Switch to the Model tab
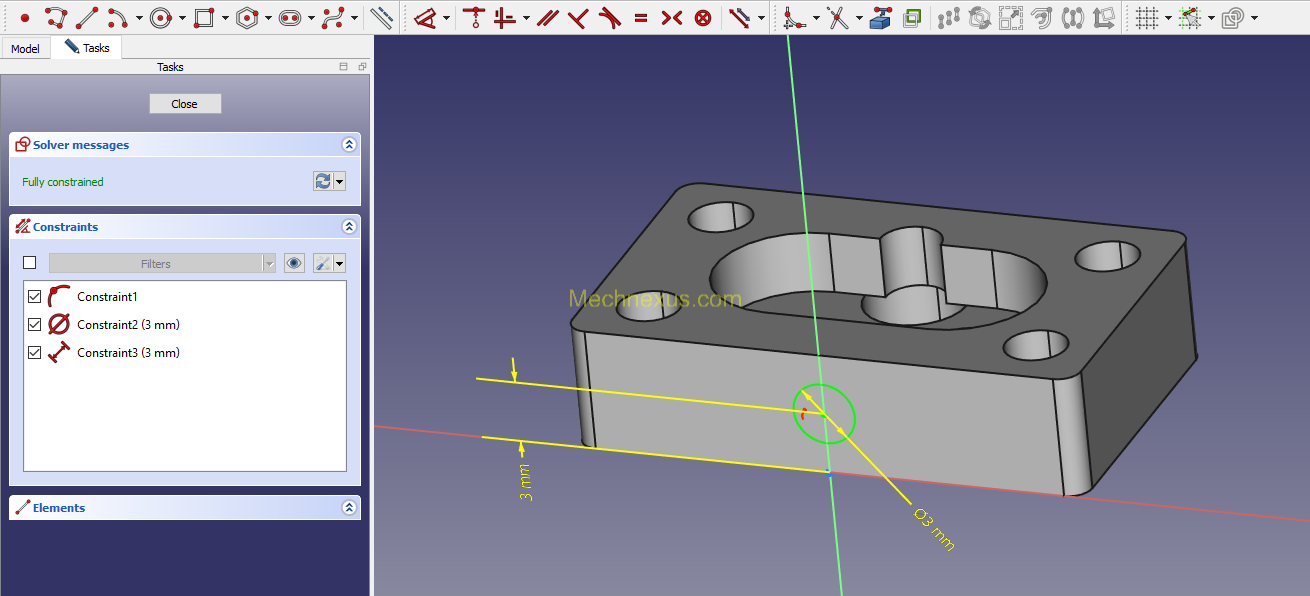 click(25, 48)
